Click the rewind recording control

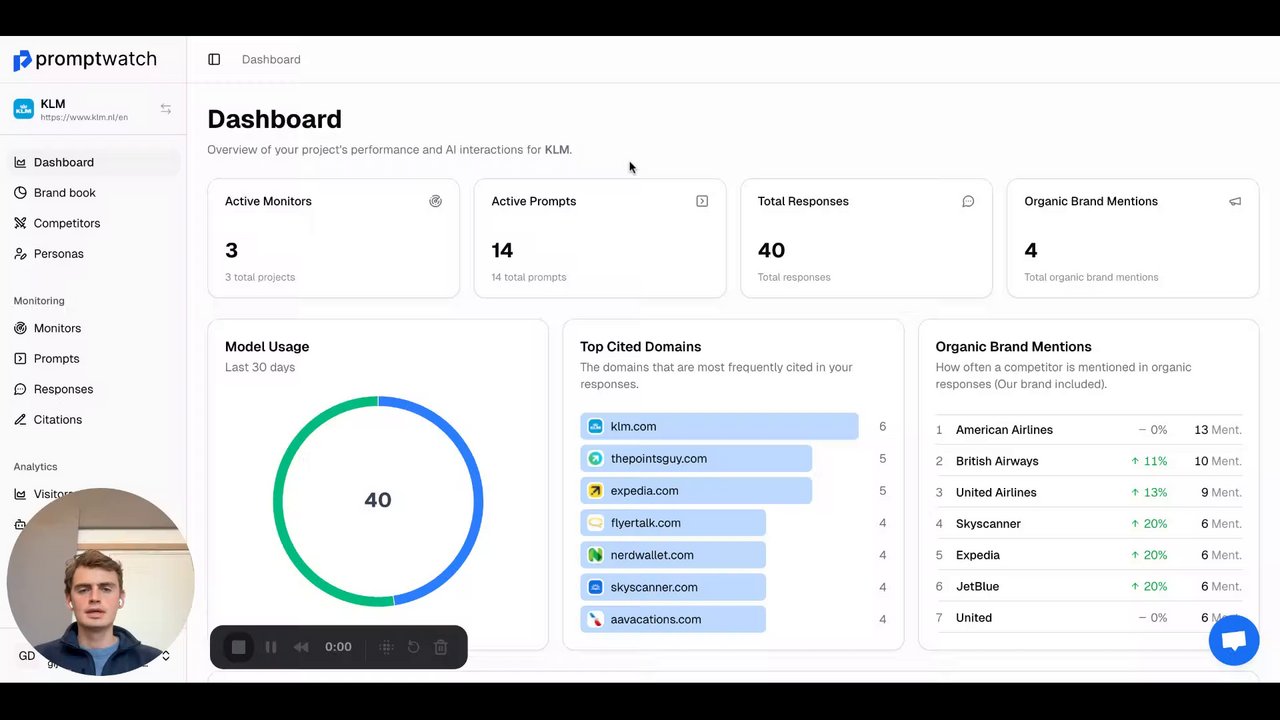(301, 647)
